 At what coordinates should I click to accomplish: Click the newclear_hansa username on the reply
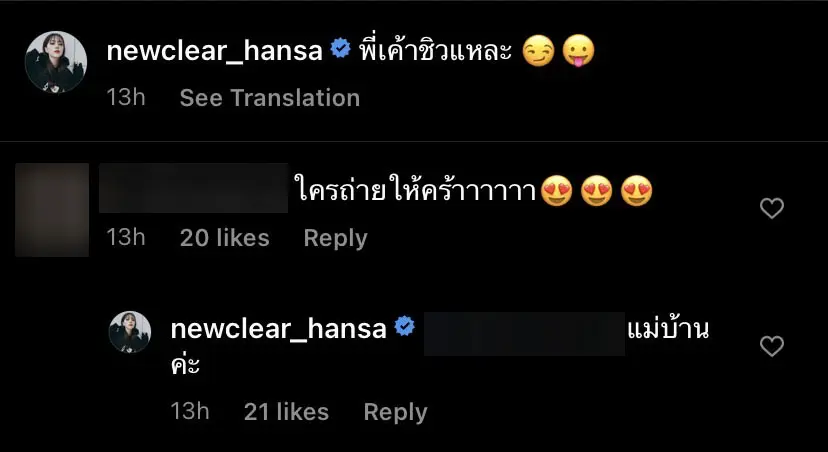[278, 328]
